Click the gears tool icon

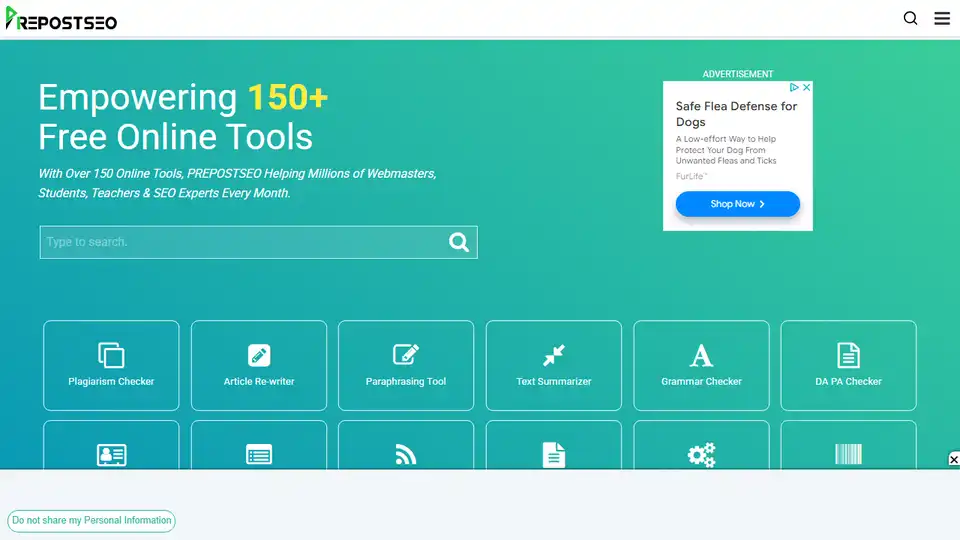point(702,455)
